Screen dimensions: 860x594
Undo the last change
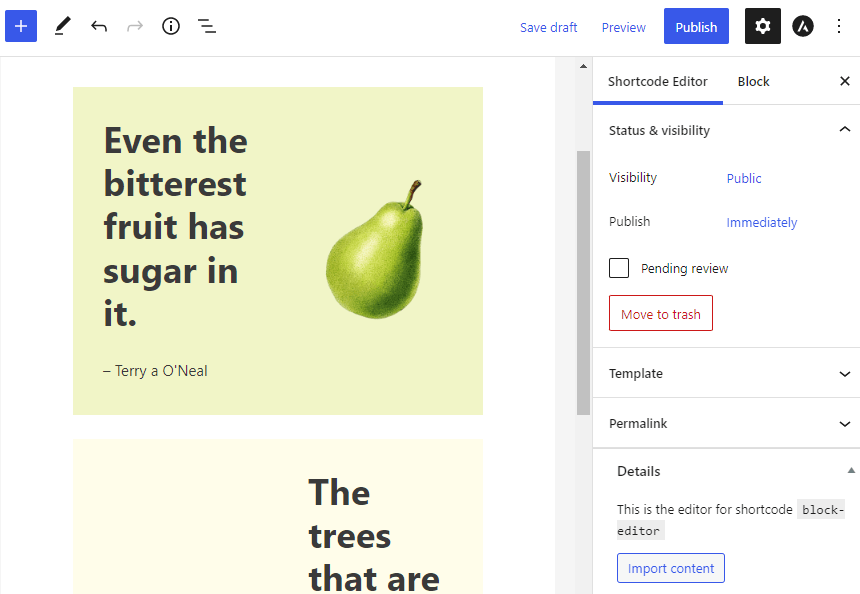(x=99, y=26)
